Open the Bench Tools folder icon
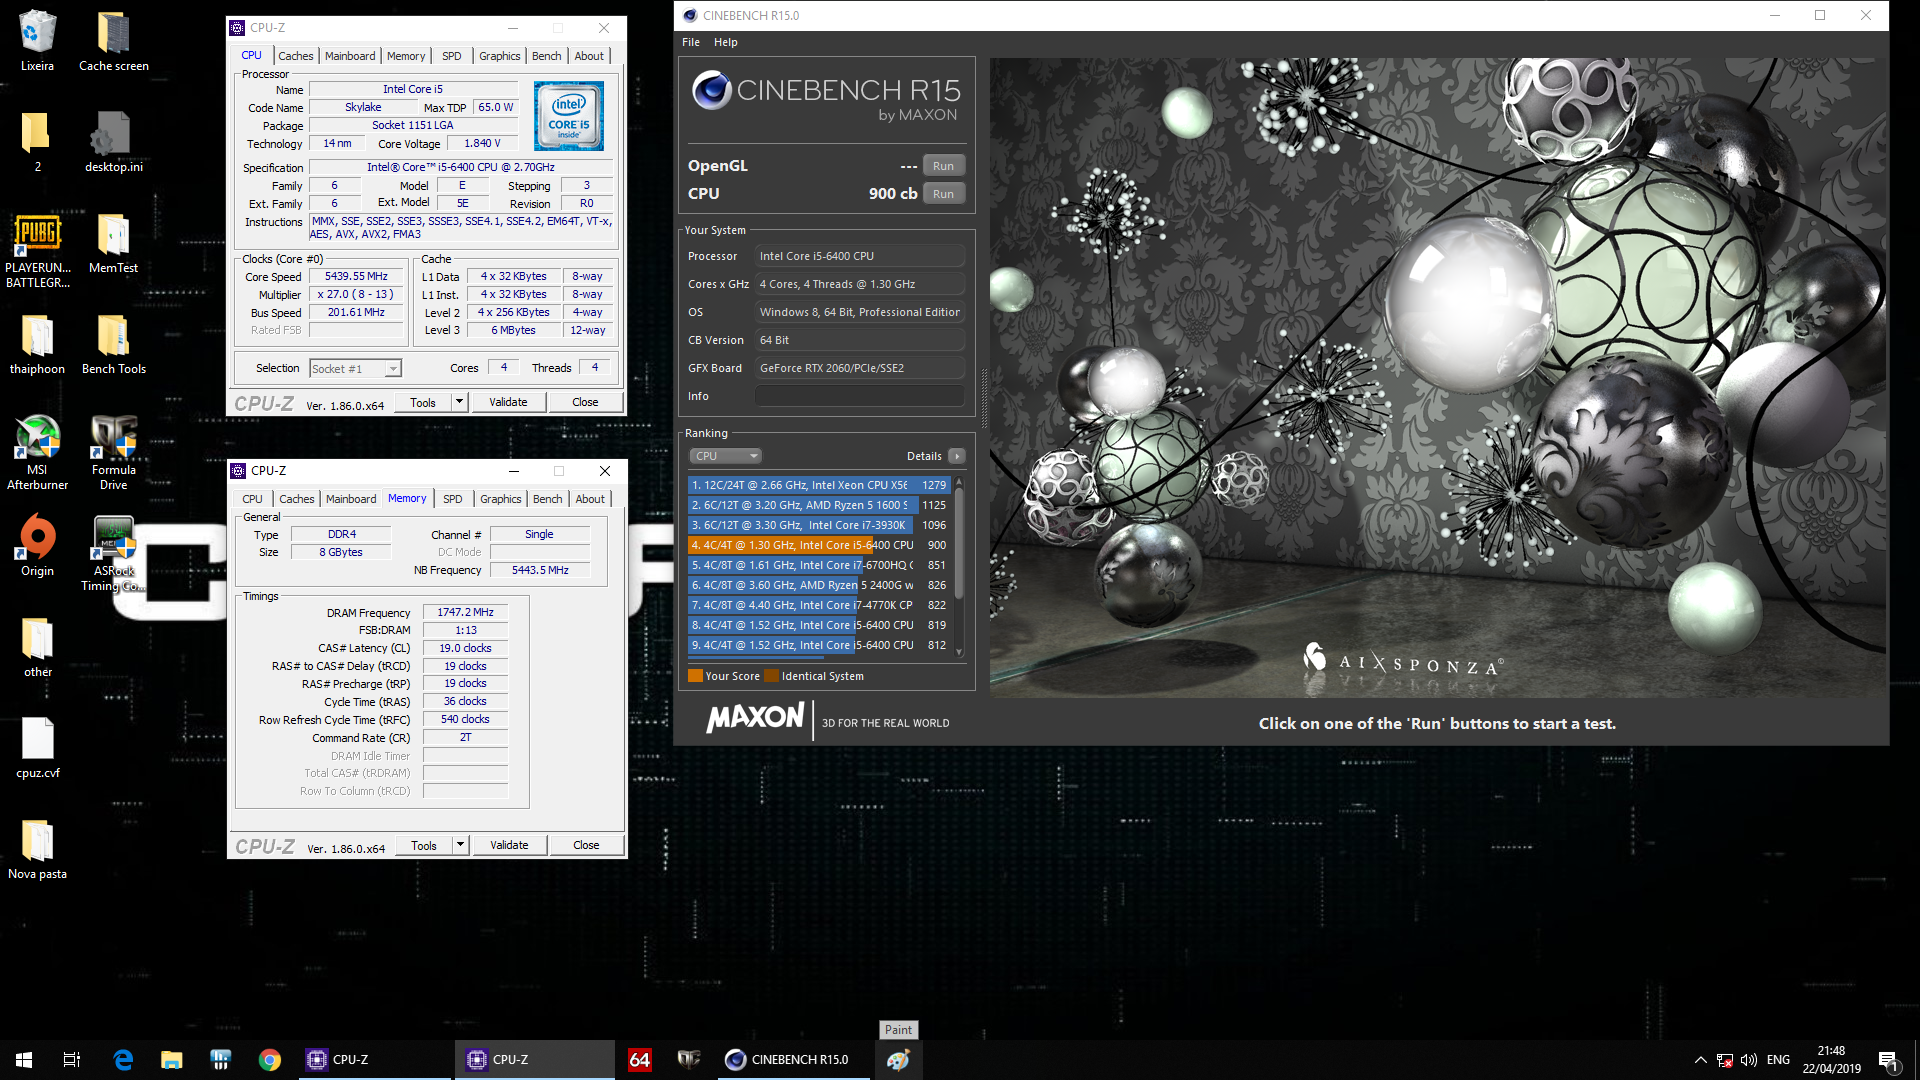This screenshot has height=1080, width=1920. 114,344
